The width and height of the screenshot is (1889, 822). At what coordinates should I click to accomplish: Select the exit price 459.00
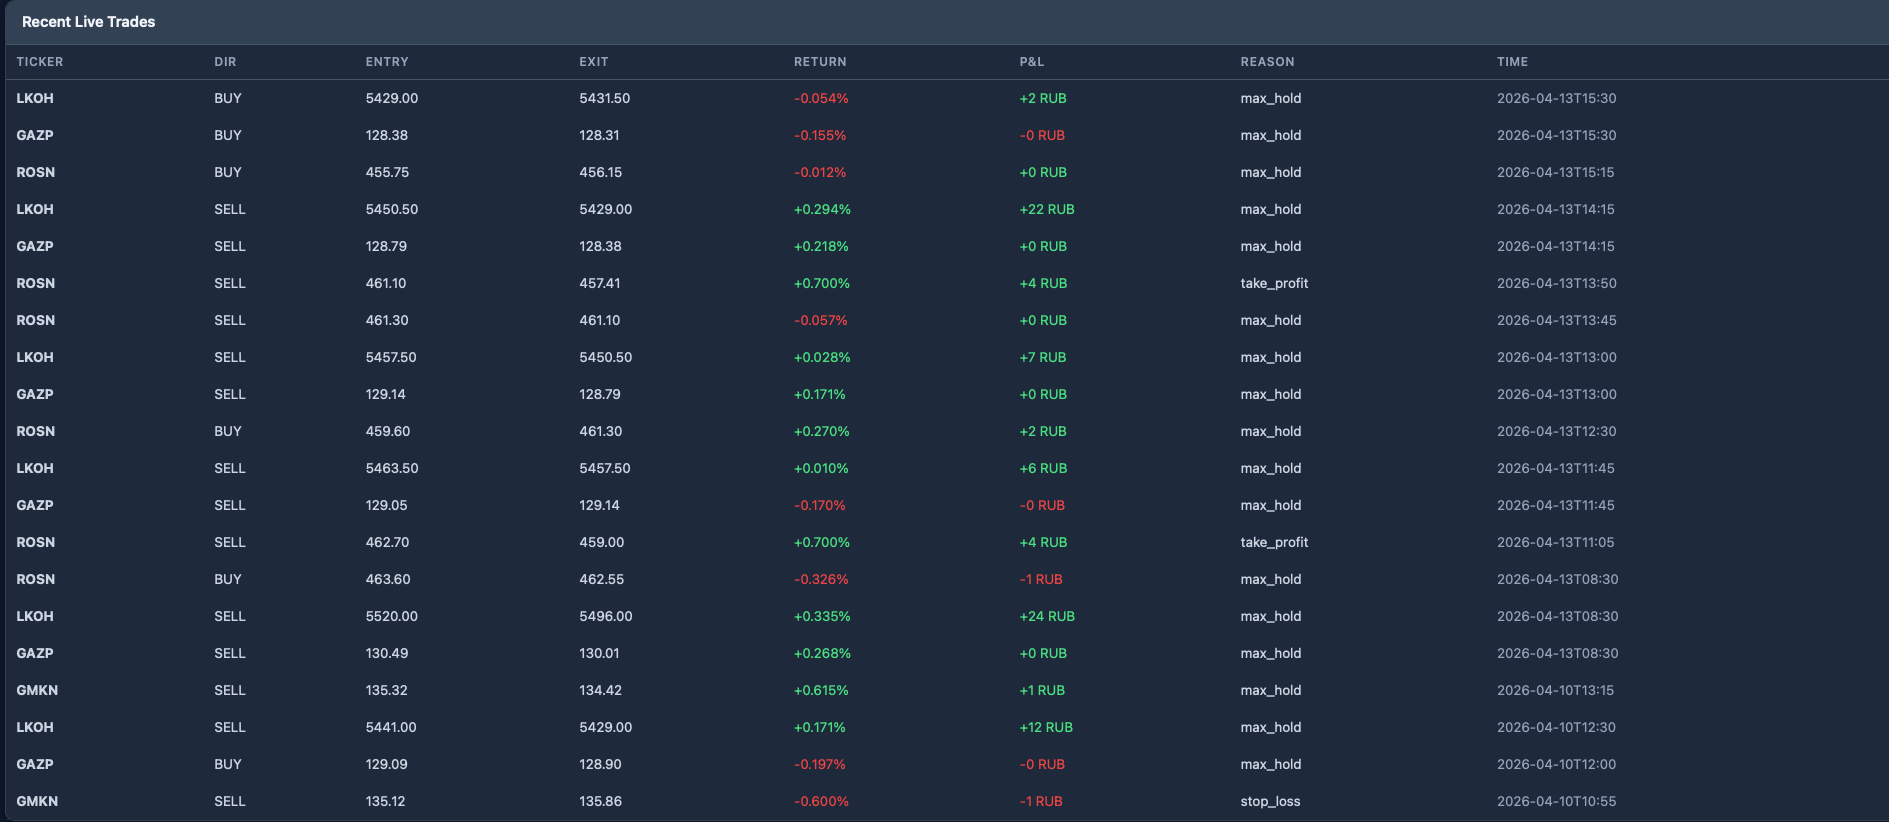coord(602,543)
